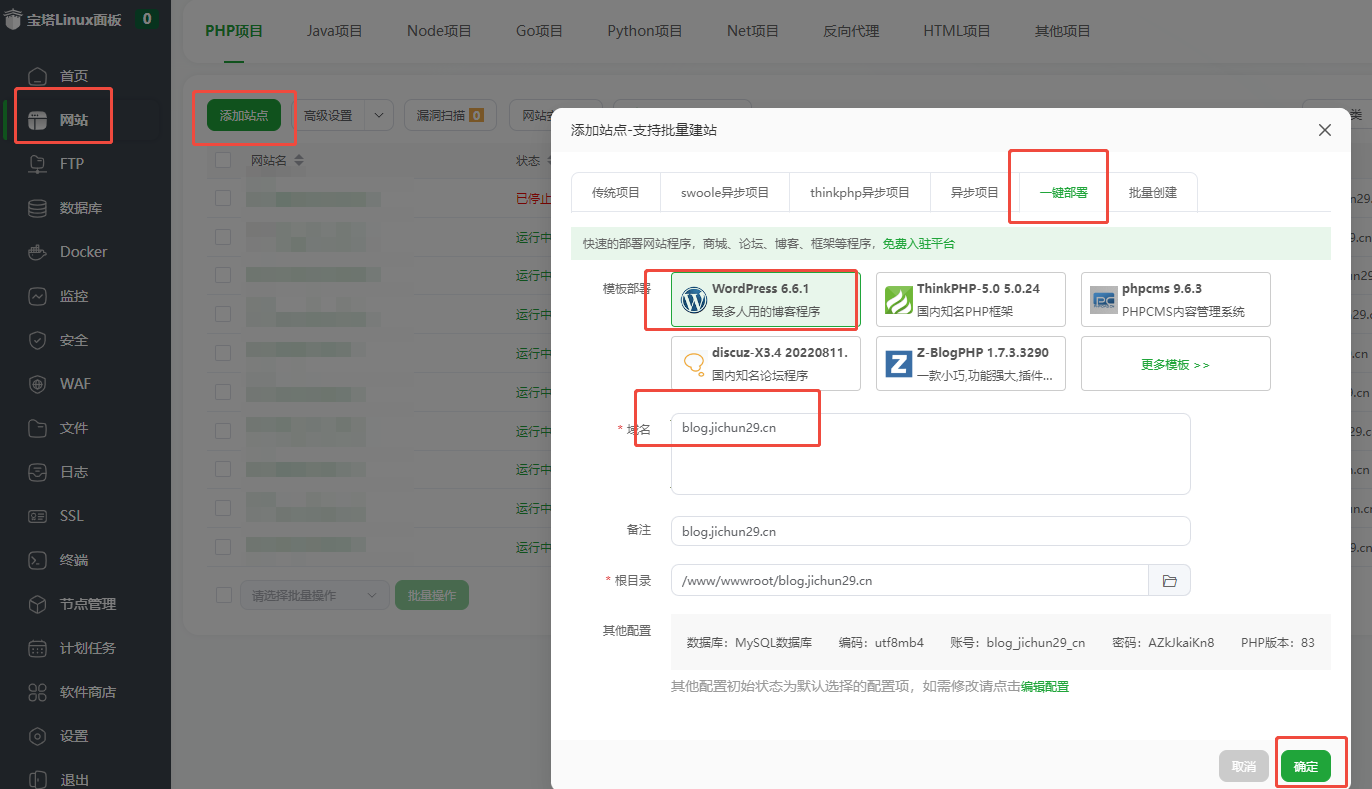This screenshot has height=789, width=1372.
Task: Switch to the 反向代理 tab
Action: tap(851, 31)
